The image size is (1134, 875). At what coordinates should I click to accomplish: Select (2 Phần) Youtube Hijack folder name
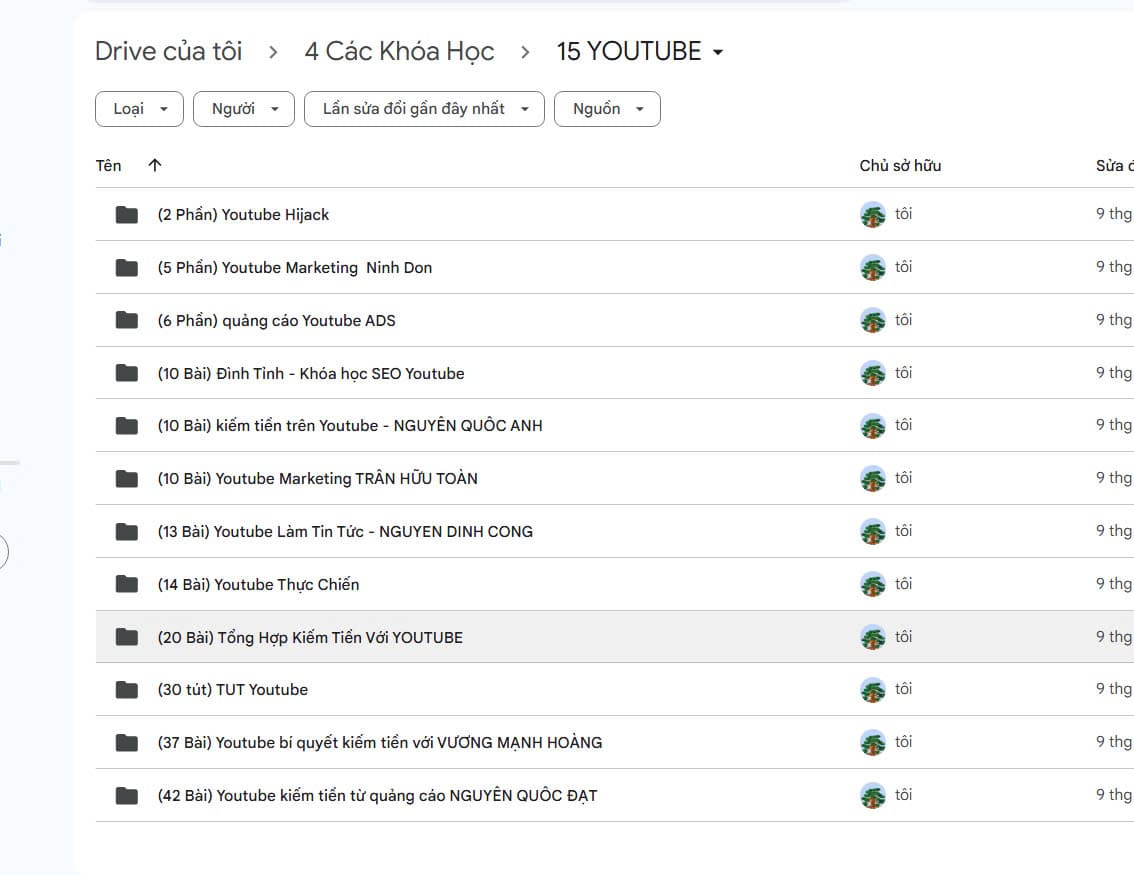(243, 215)
